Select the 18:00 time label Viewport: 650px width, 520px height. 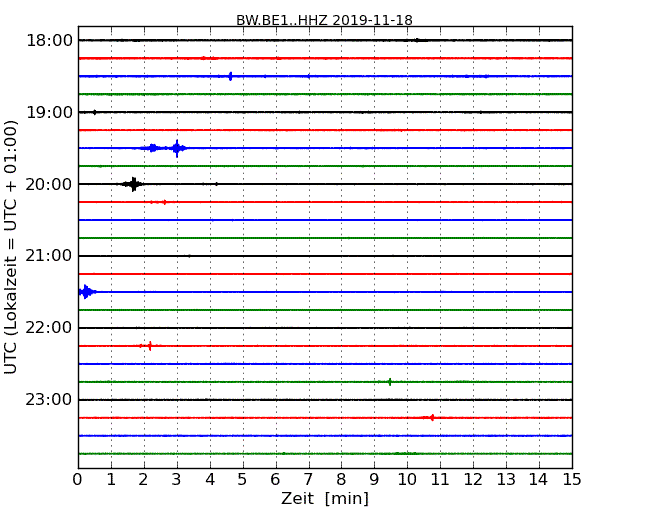(49, 41)
